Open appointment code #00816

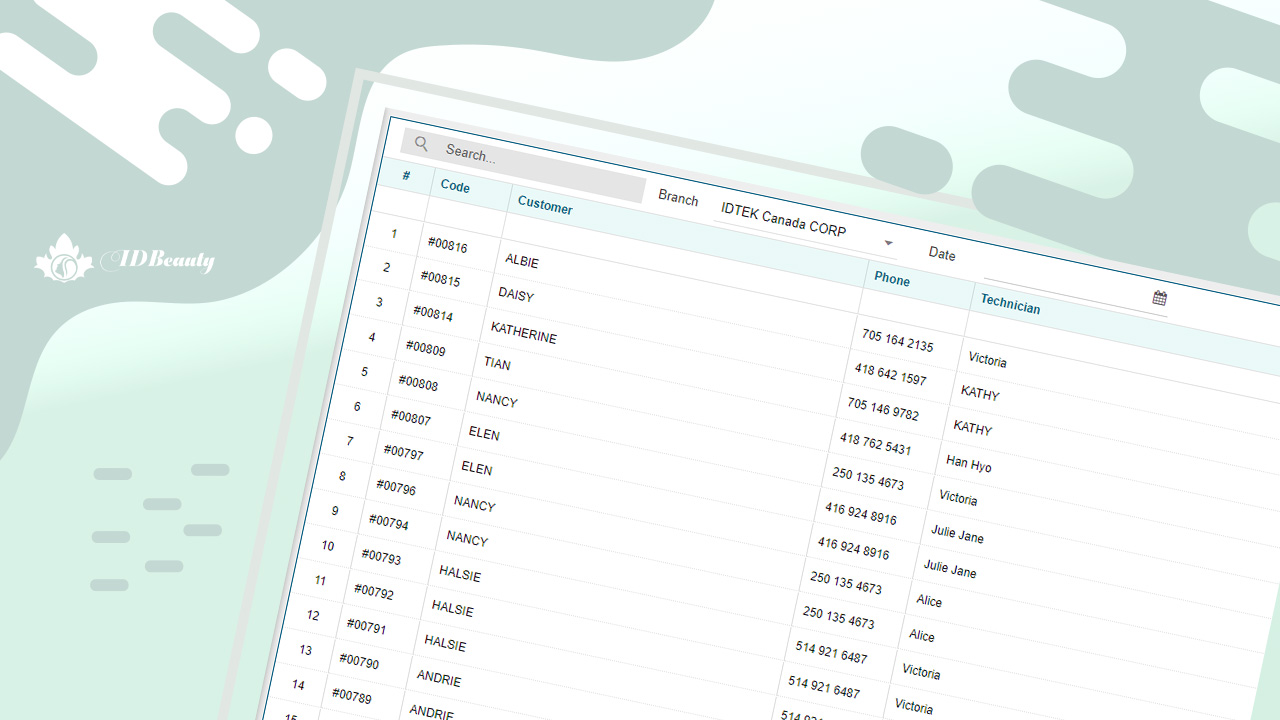(447, 246)
